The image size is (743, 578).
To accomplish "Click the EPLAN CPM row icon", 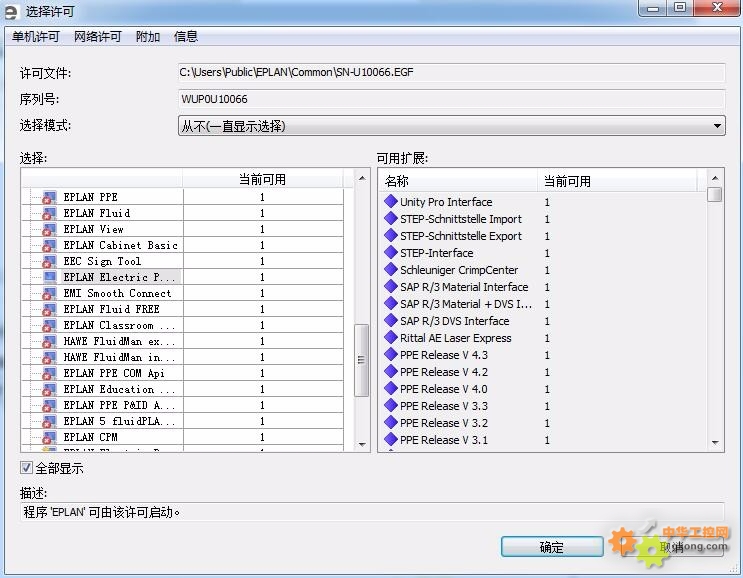I will [x=49, y=437].
